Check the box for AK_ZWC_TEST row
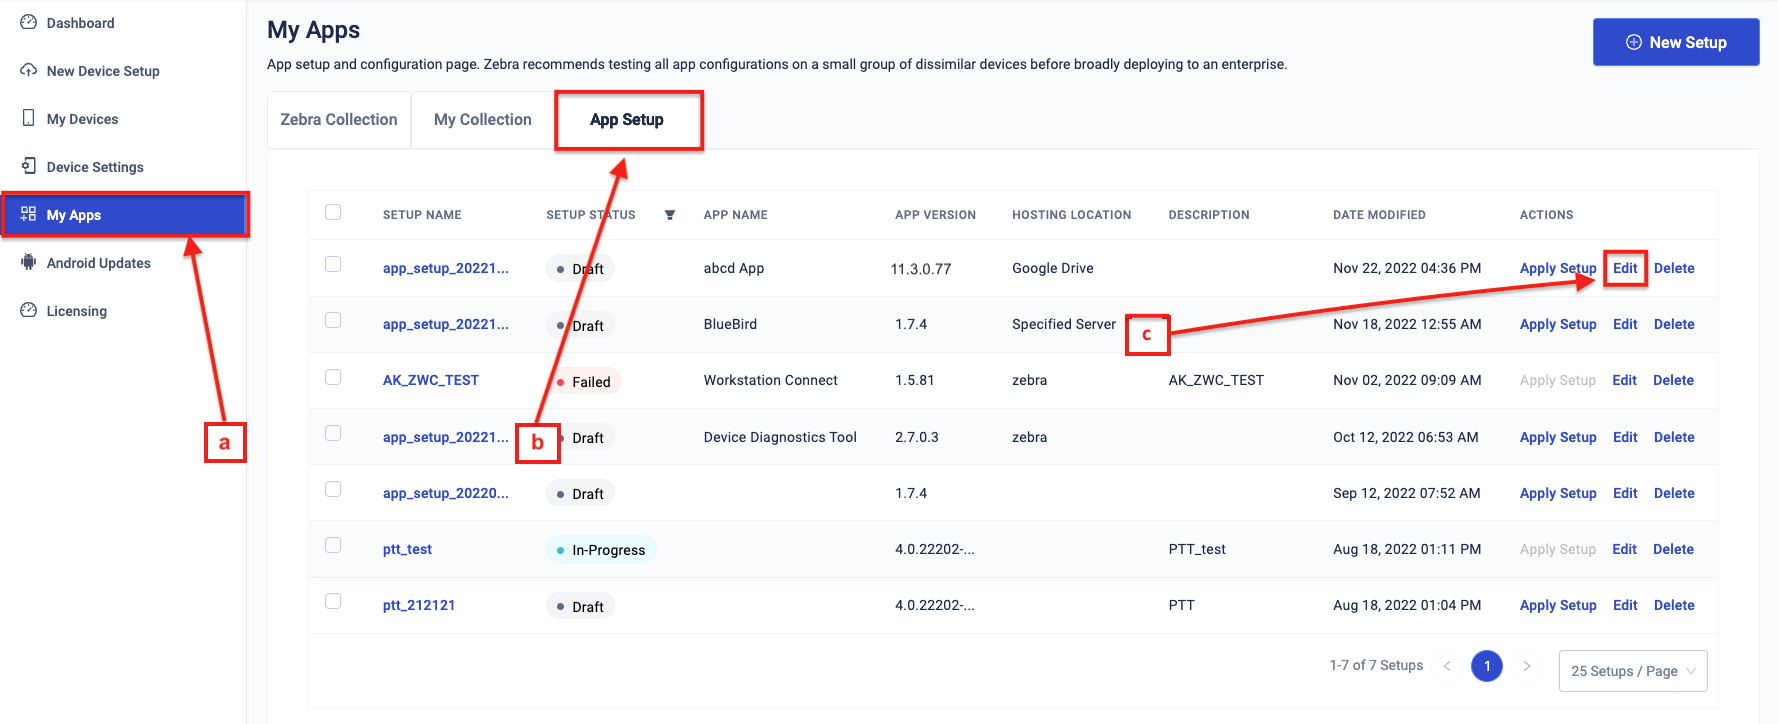 [333, 377]
